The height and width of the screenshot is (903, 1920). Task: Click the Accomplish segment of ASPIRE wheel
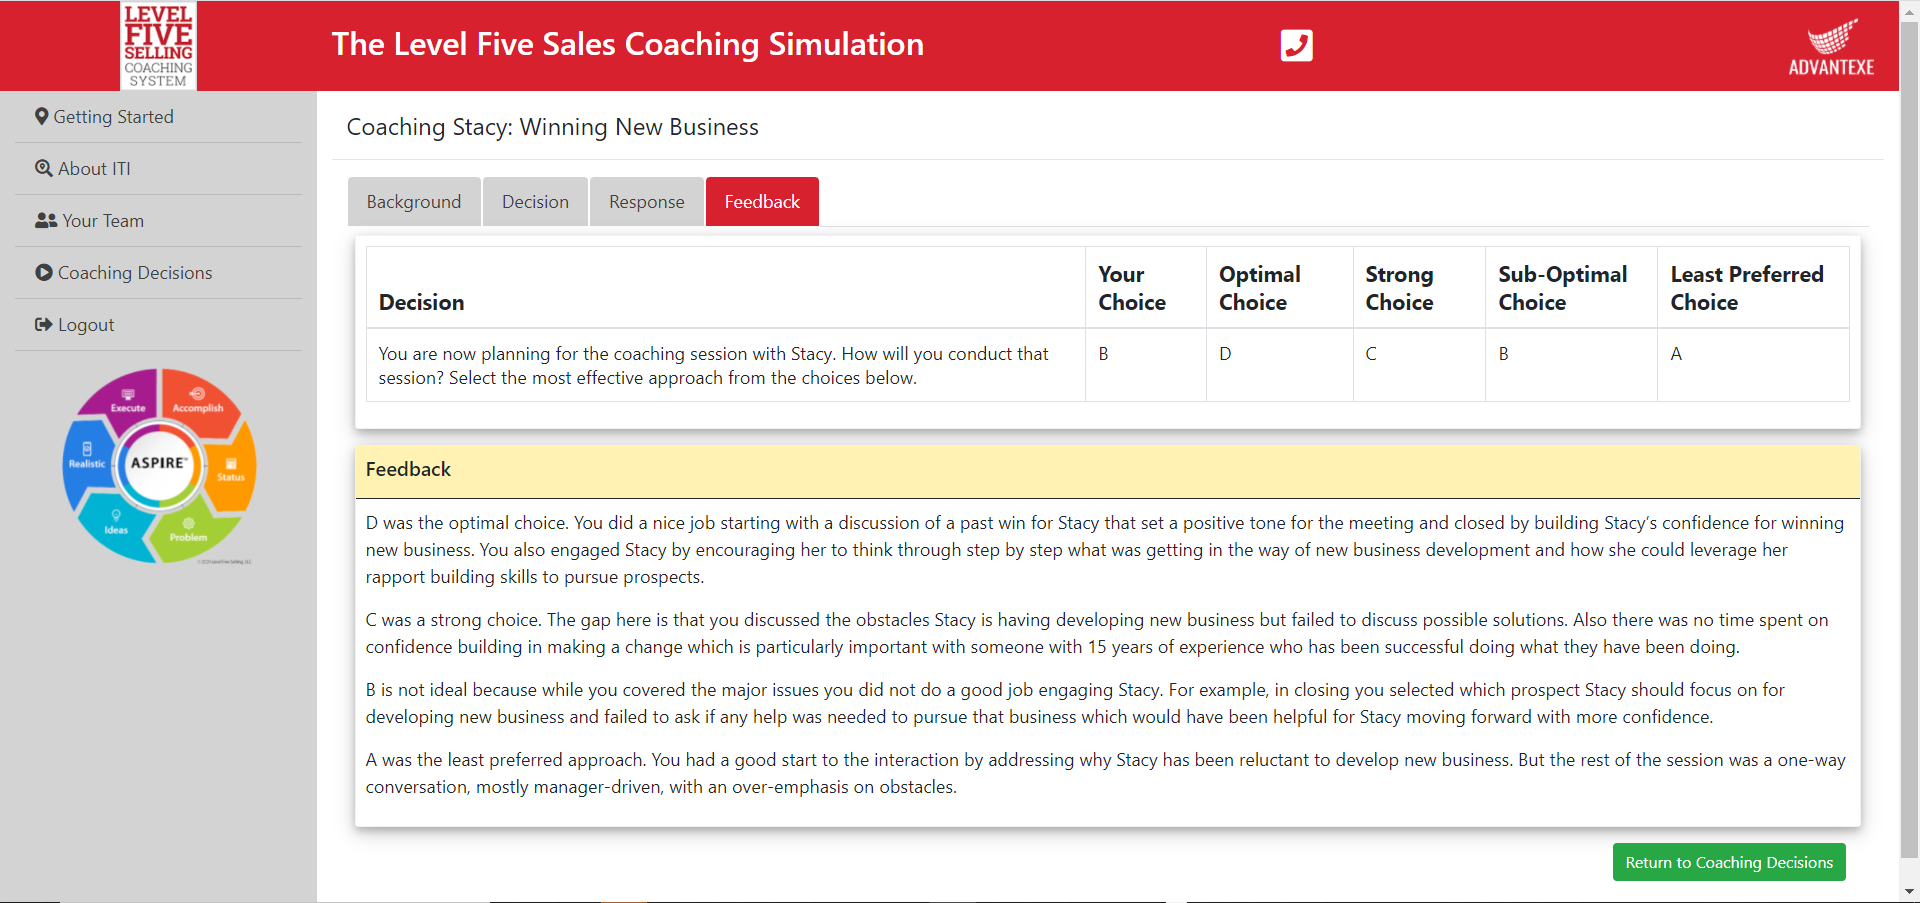coord(197,400)
